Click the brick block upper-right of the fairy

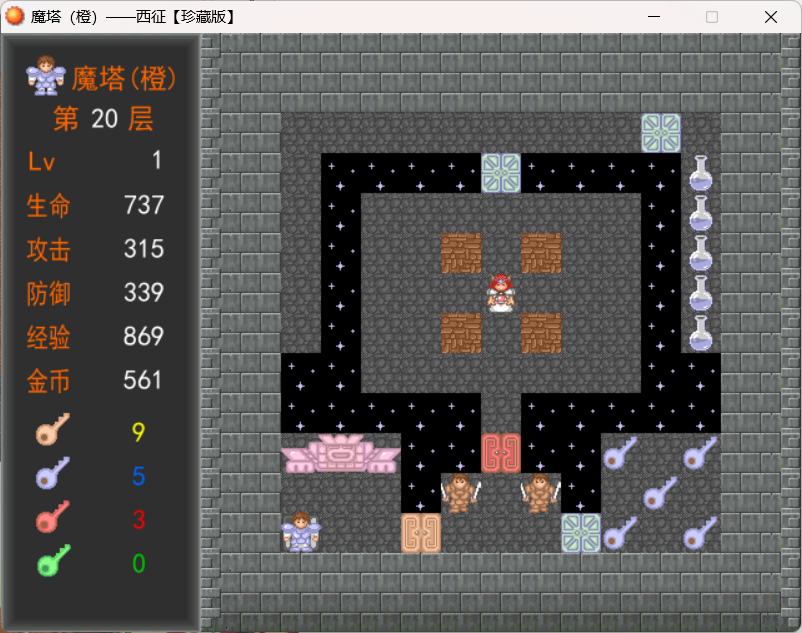pyautogui.click(x=541, y=253)
